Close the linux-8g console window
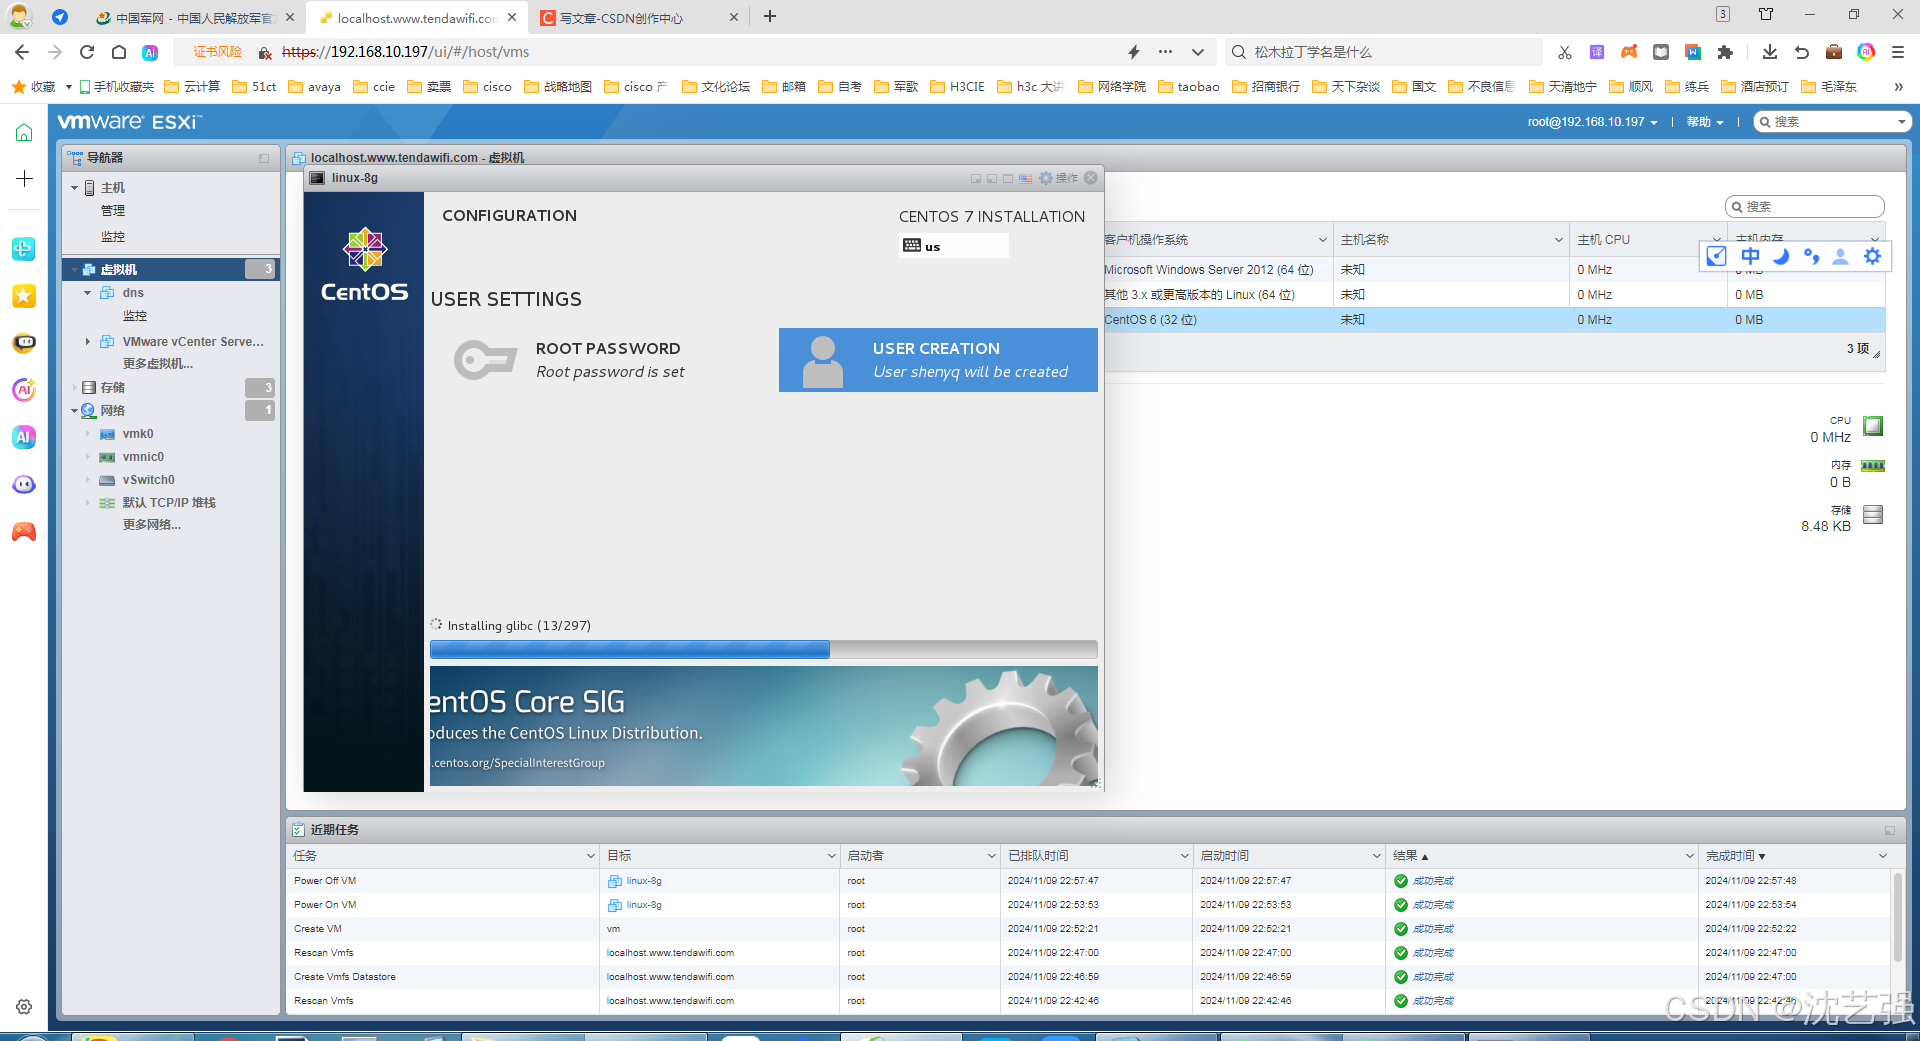 (x=1091, y=178)
